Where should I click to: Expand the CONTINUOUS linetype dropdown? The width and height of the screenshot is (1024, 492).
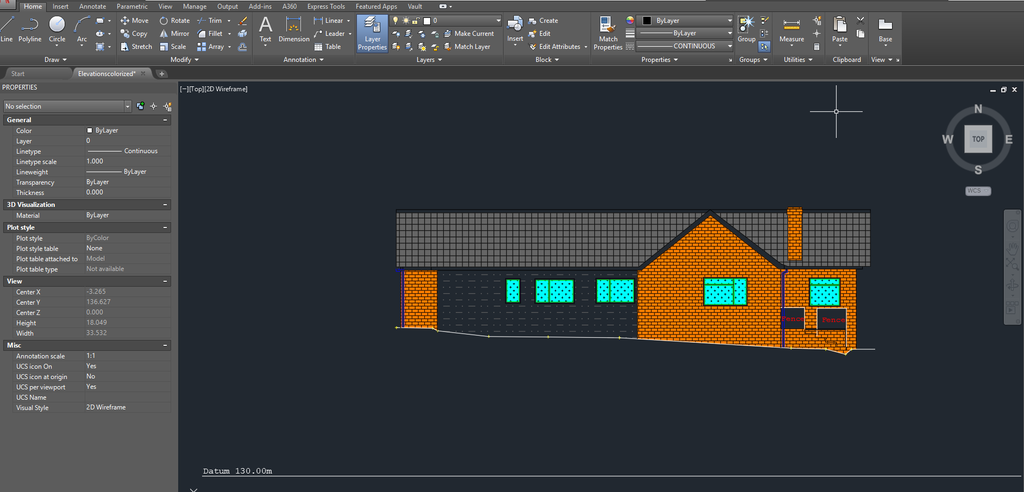[x=731, y=46]
